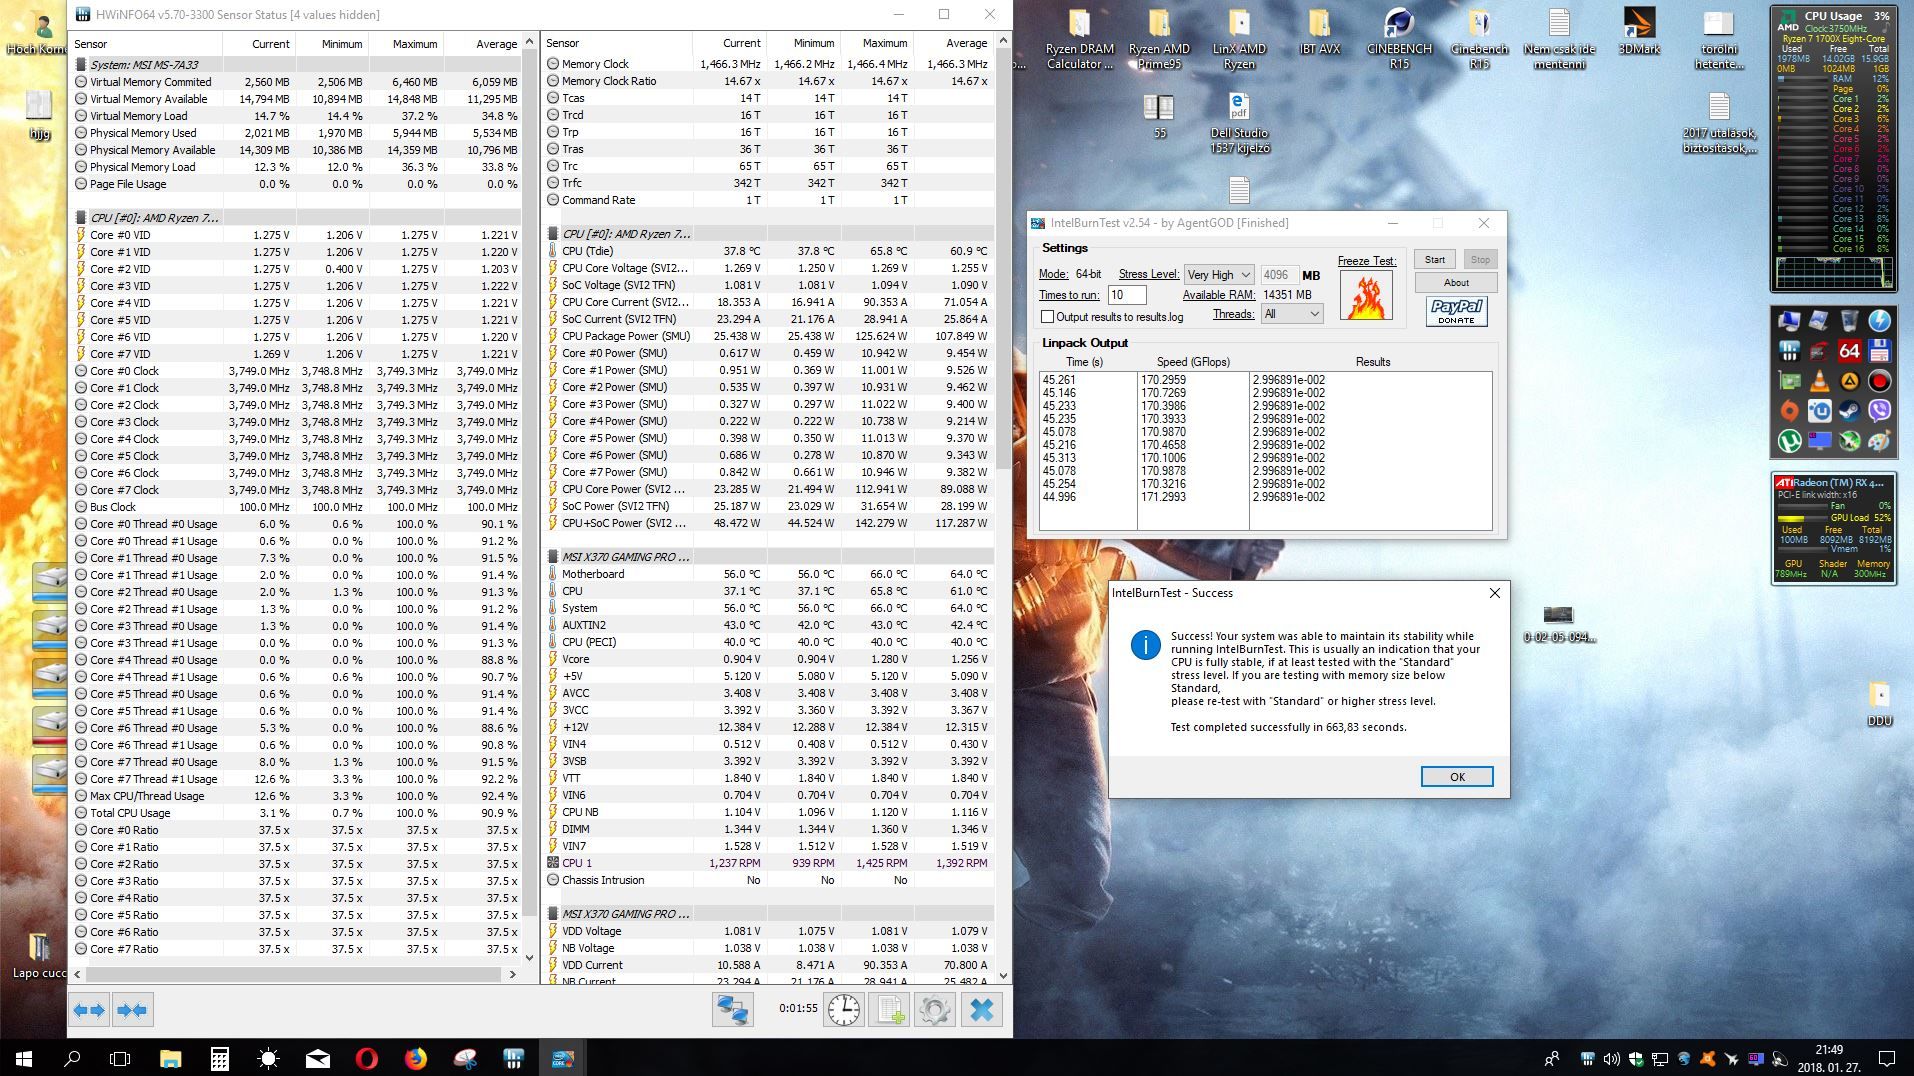Open Daemon Tools lightning icon in launcher gadget

pyautogui.click(x=1880, y=321)
